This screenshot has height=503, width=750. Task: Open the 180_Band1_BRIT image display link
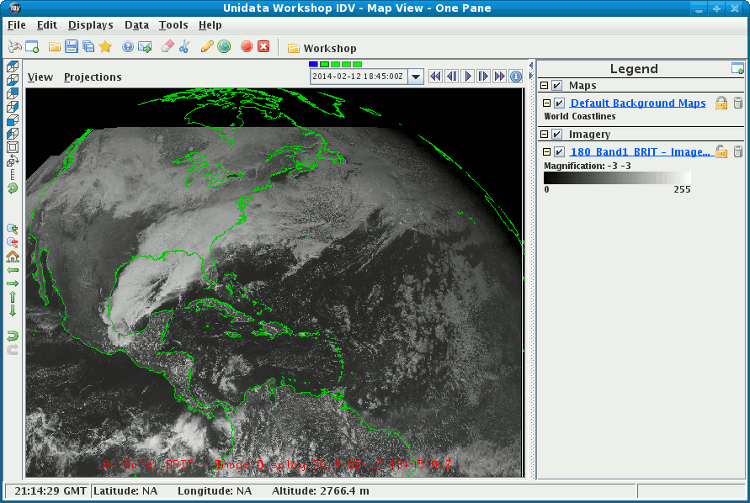click(x=639, y=152)
